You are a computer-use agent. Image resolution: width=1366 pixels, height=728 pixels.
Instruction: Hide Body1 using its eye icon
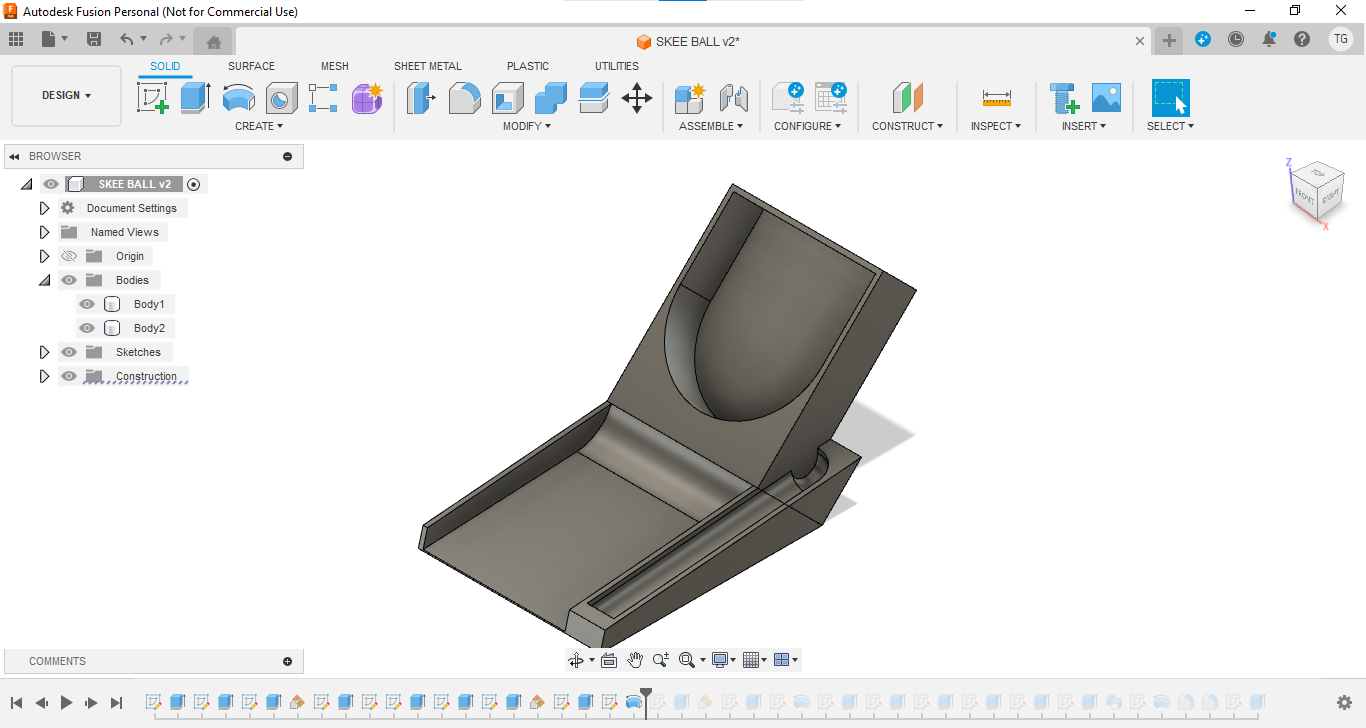[x=87, y=304]
